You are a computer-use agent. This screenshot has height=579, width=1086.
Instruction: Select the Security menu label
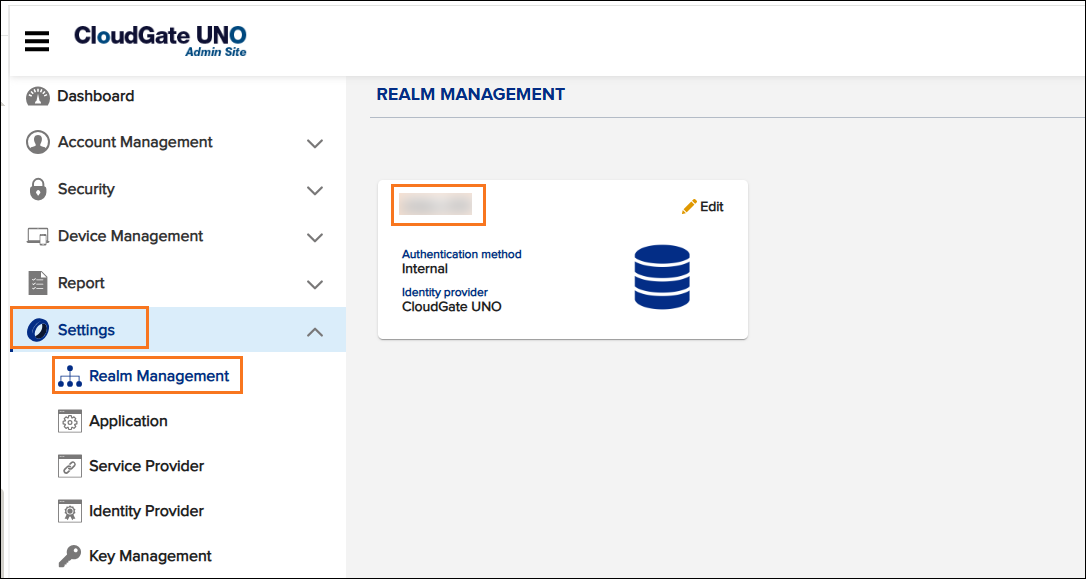pos(86,189)
